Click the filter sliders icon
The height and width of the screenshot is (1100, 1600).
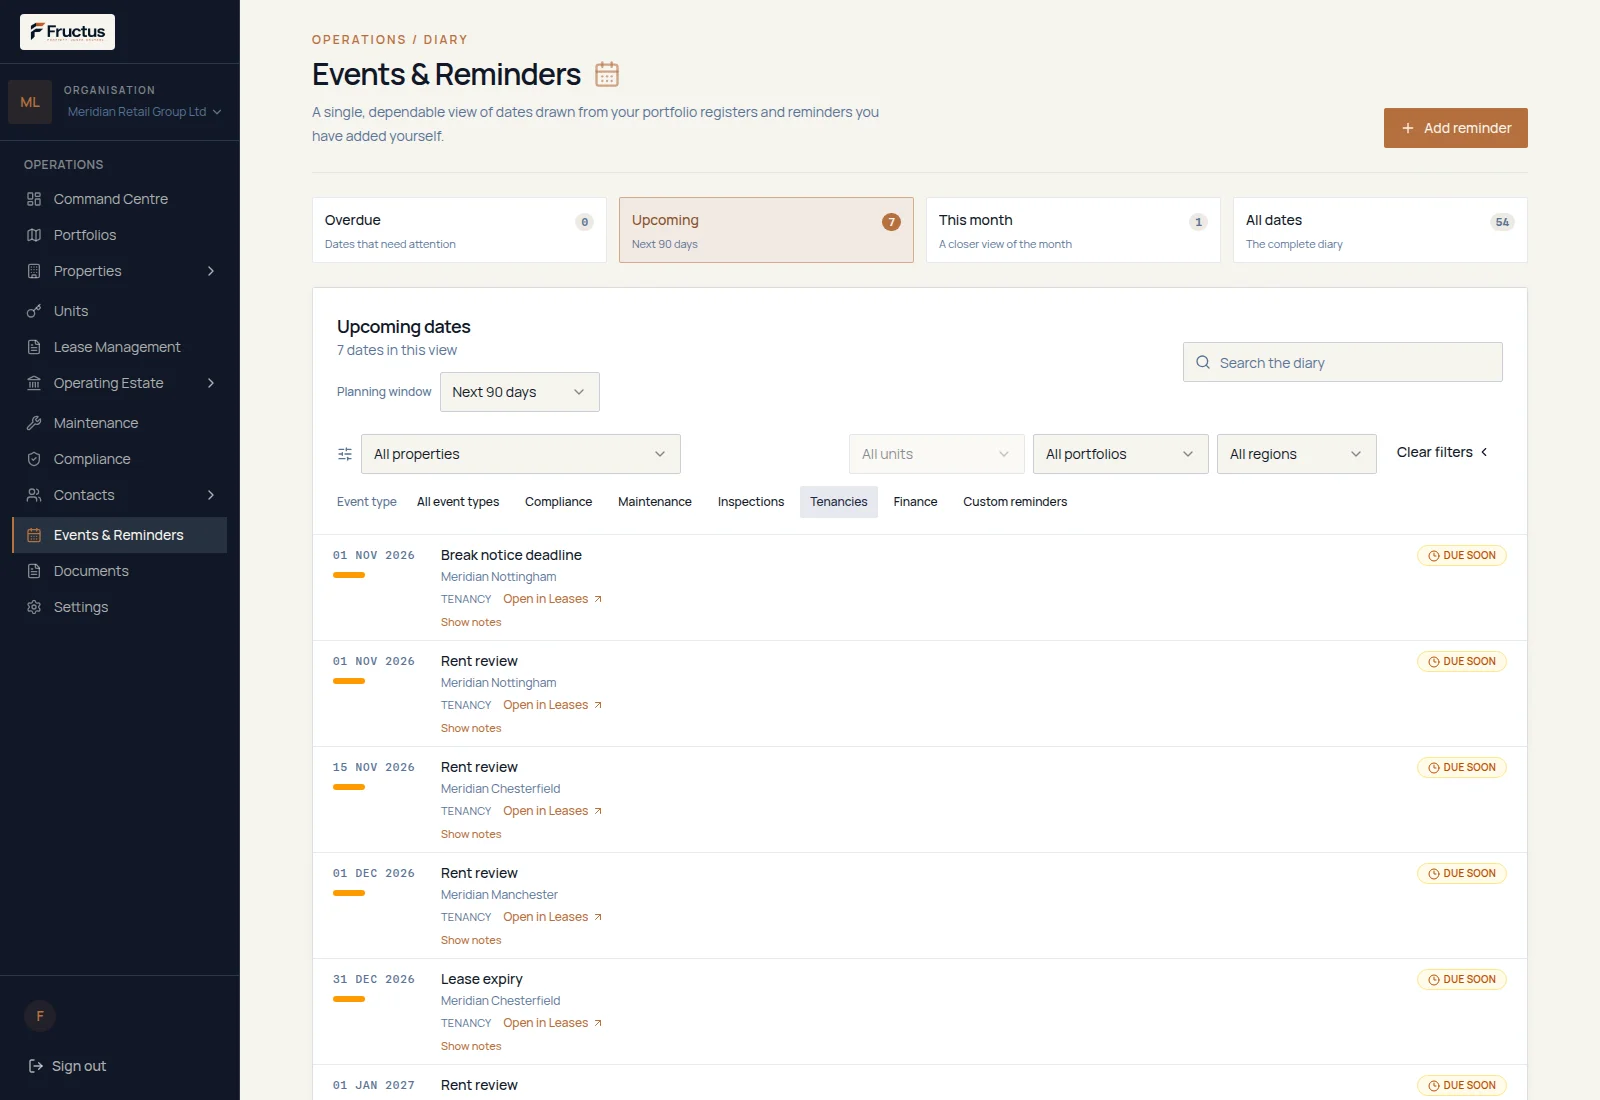coord(345,454)
